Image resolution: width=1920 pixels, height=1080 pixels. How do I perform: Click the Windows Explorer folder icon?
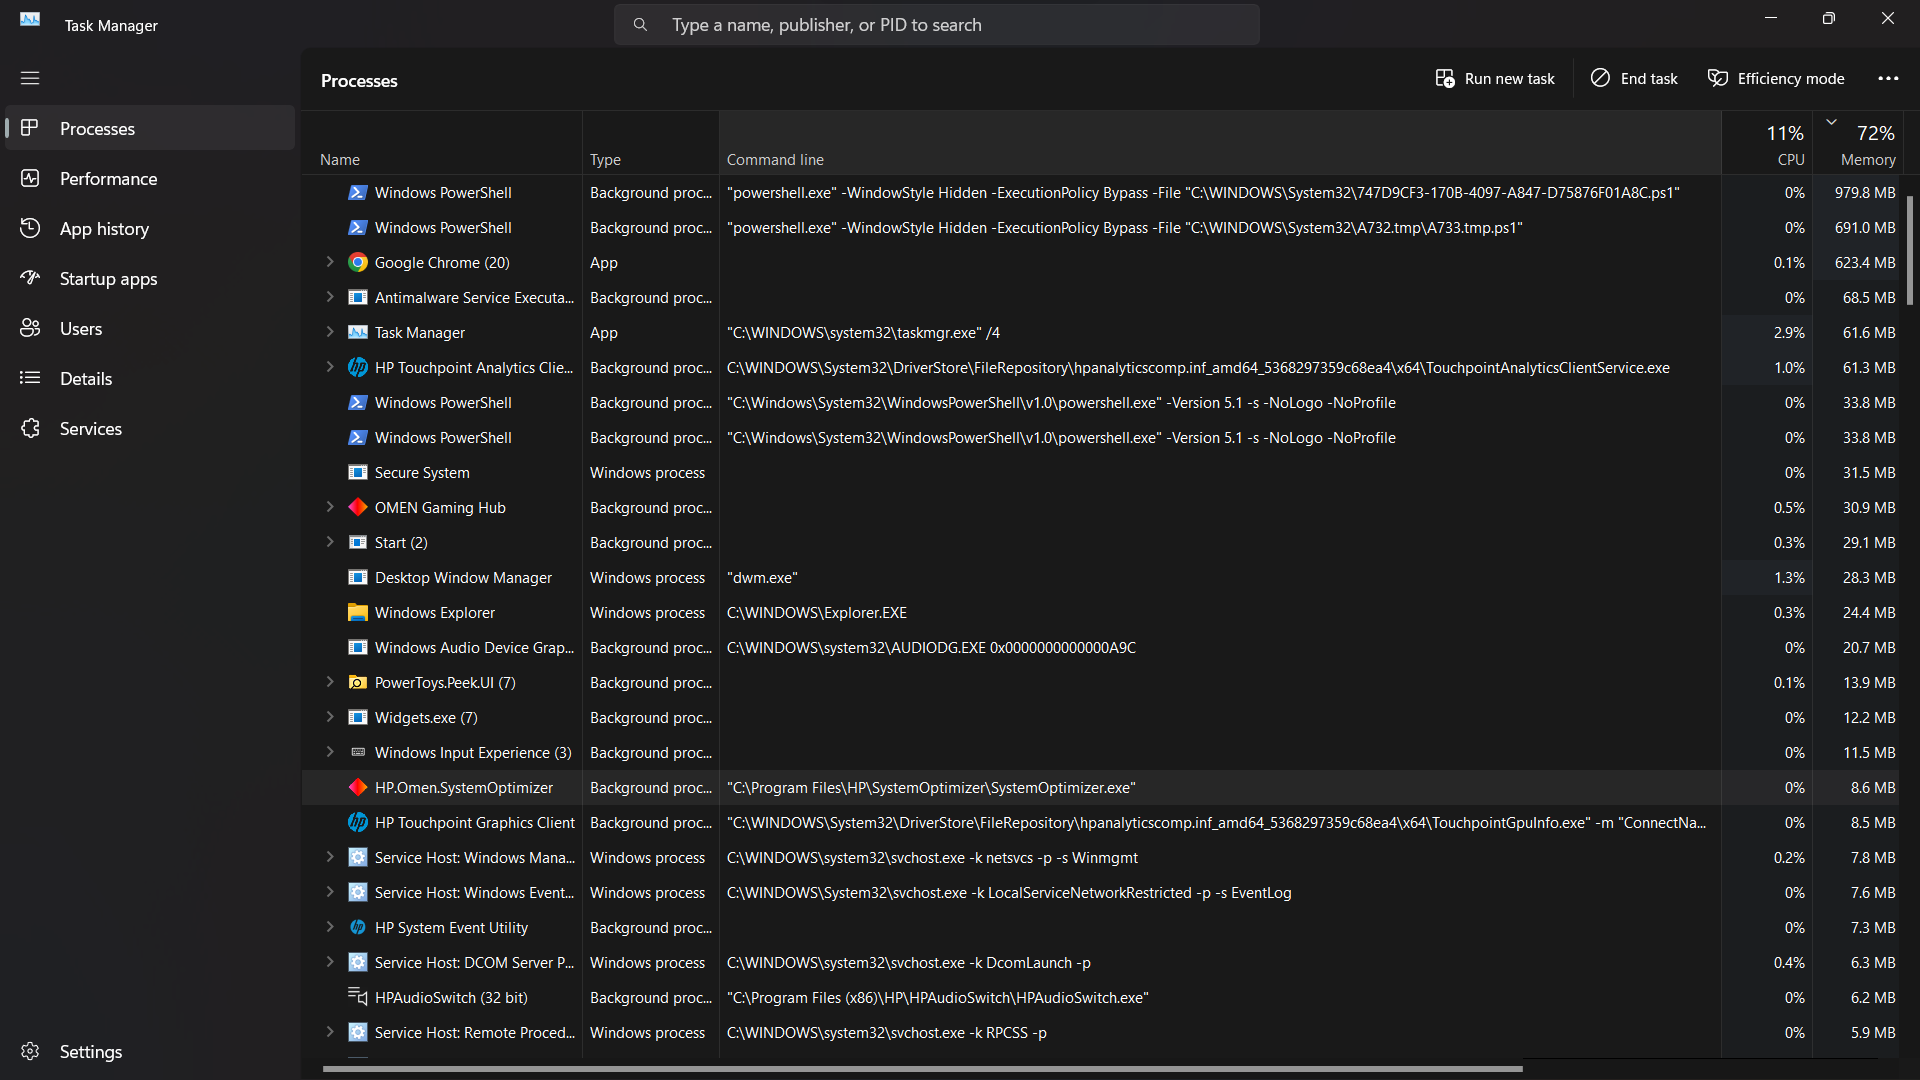point(358,612)
